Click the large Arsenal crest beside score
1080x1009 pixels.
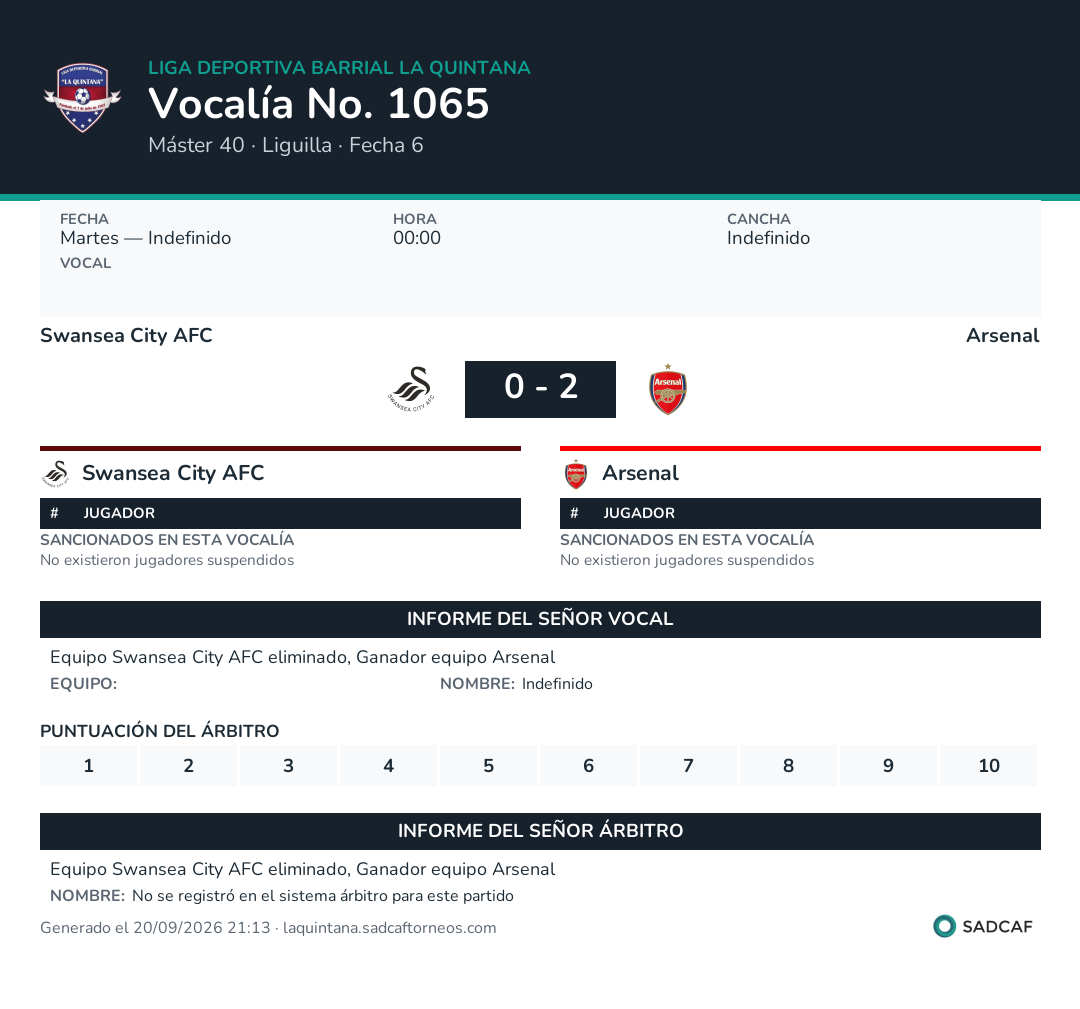[667, 389]
